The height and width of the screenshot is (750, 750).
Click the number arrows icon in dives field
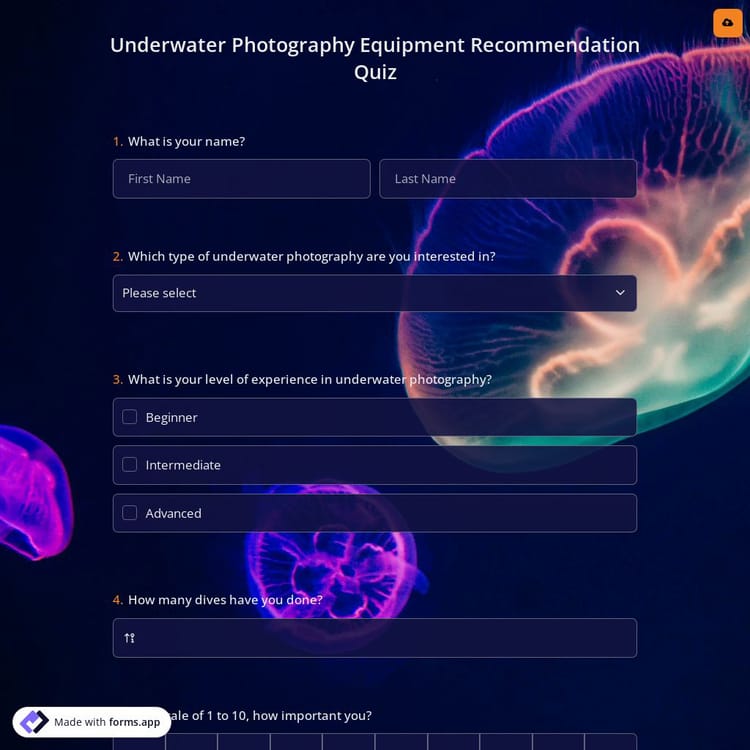click(x=130, y=638)
